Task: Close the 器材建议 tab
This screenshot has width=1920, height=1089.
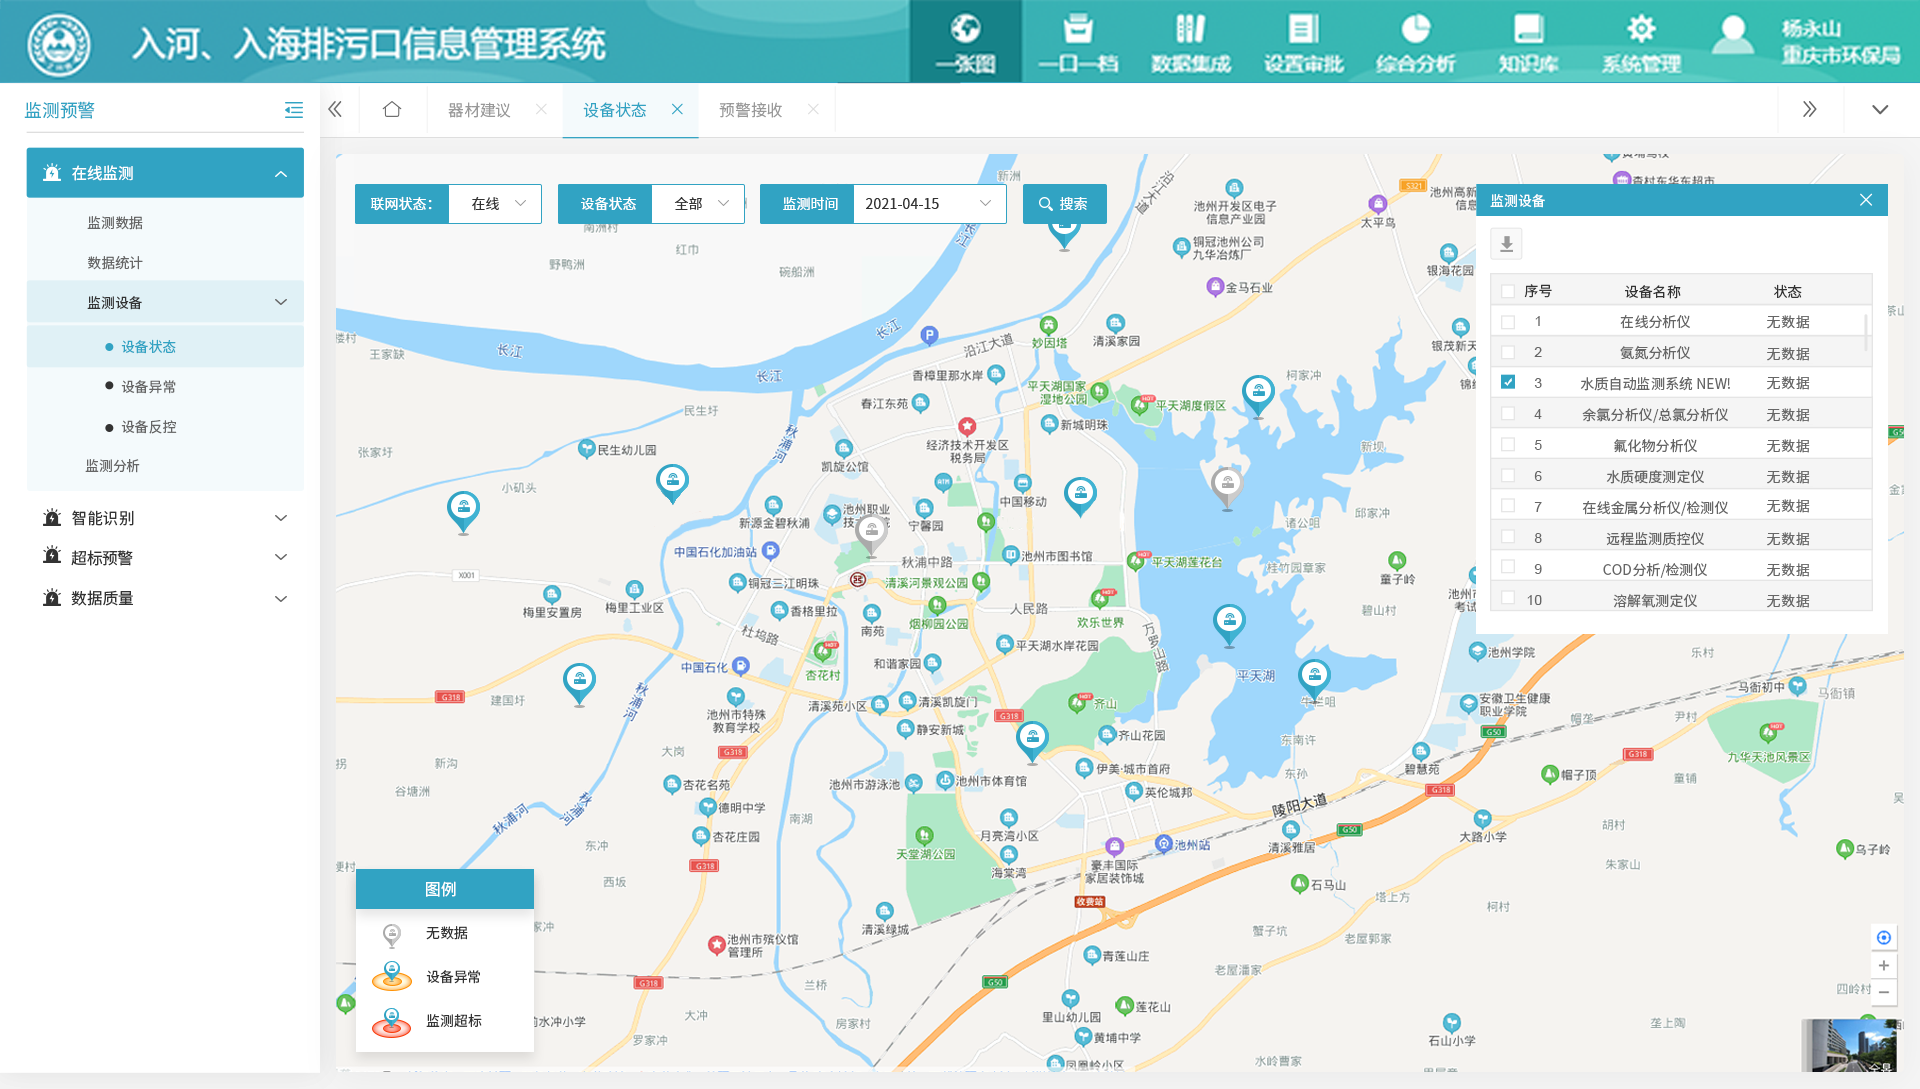Action: 541,109
